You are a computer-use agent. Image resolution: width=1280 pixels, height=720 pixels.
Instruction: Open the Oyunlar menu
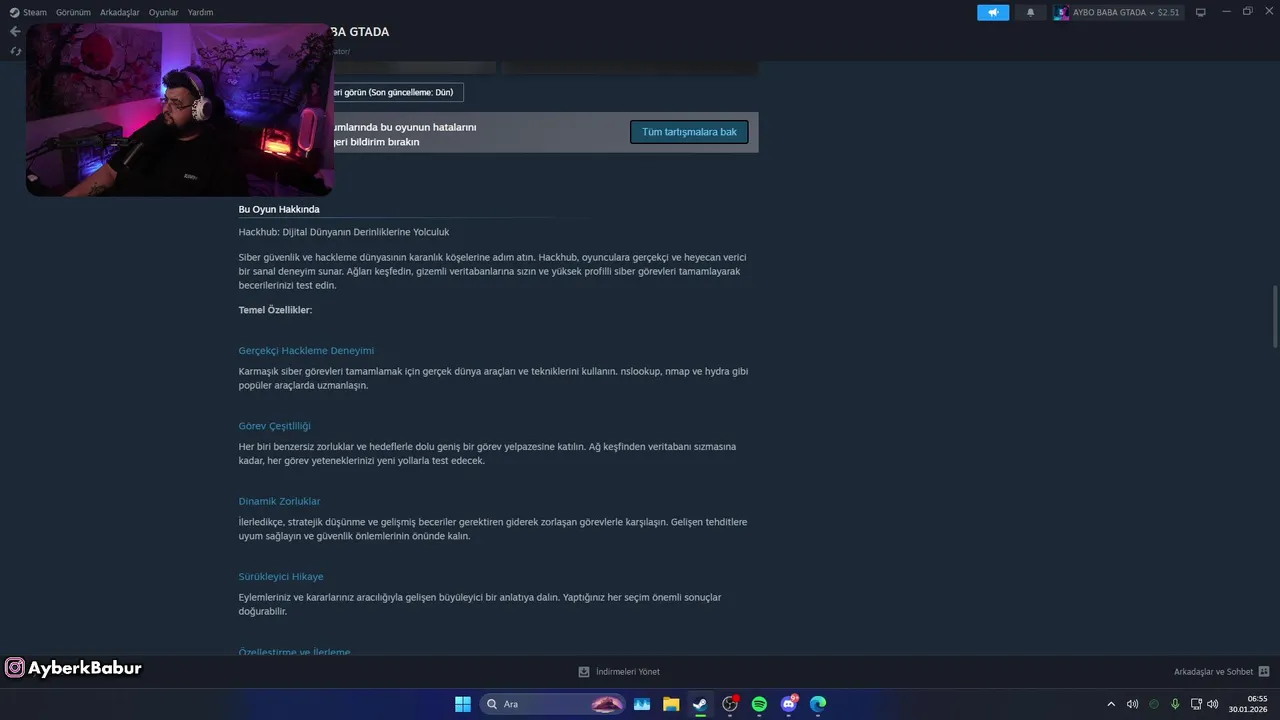point(164,12)
